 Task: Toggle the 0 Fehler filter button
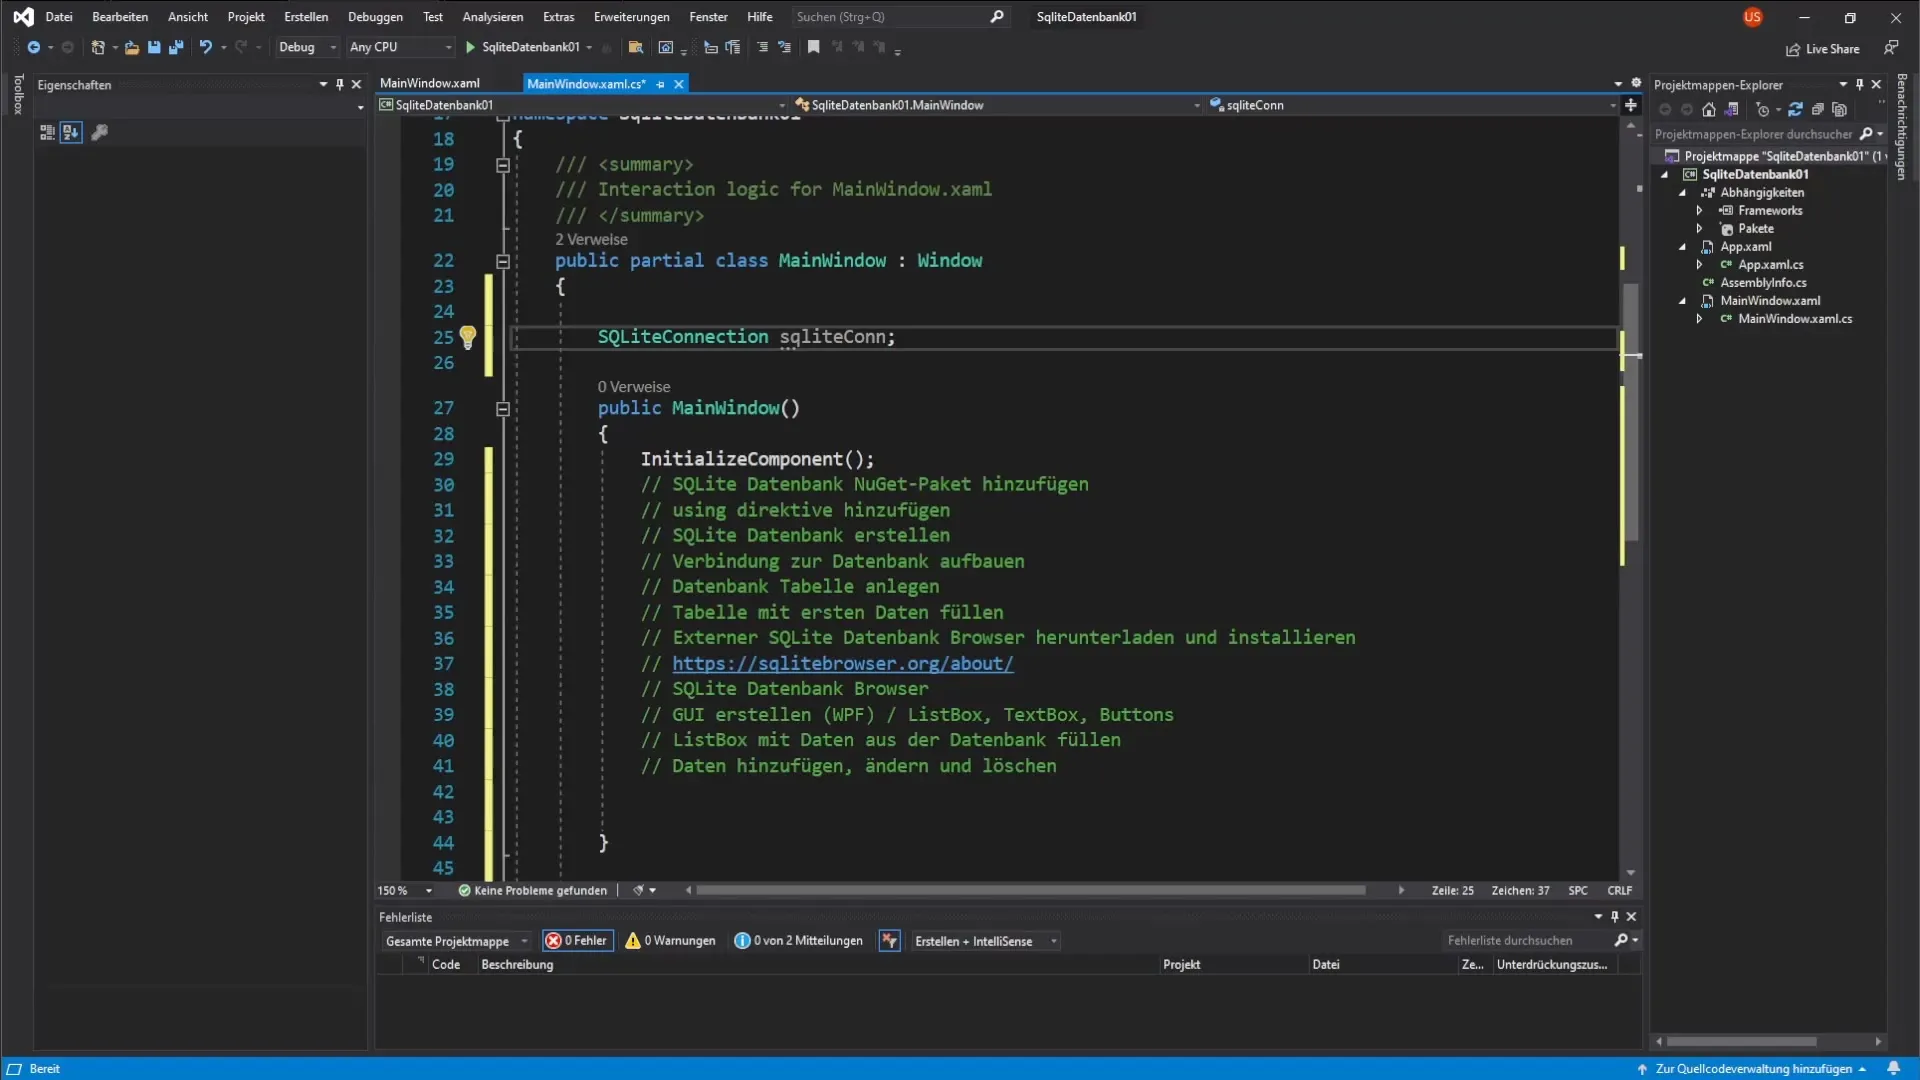pos(577,941)
